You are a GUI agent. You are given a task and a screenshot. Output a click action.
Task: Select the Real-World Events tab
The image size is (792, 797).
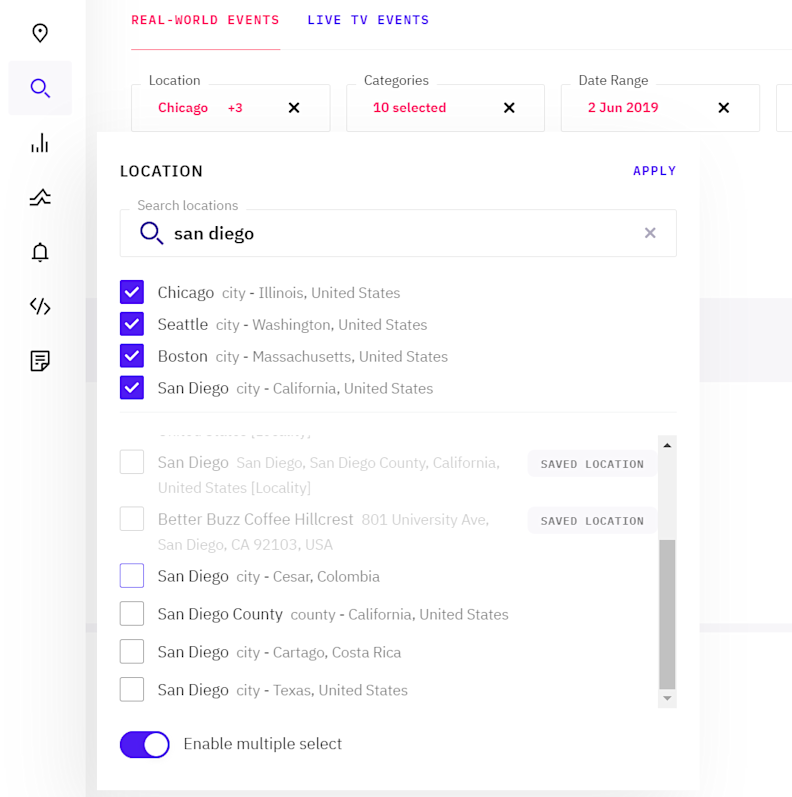coord(206,20)
